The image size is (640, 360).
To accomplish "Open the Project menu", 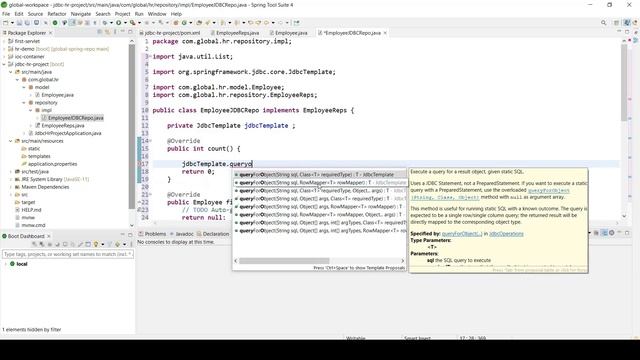I will [x=122, y=14].
